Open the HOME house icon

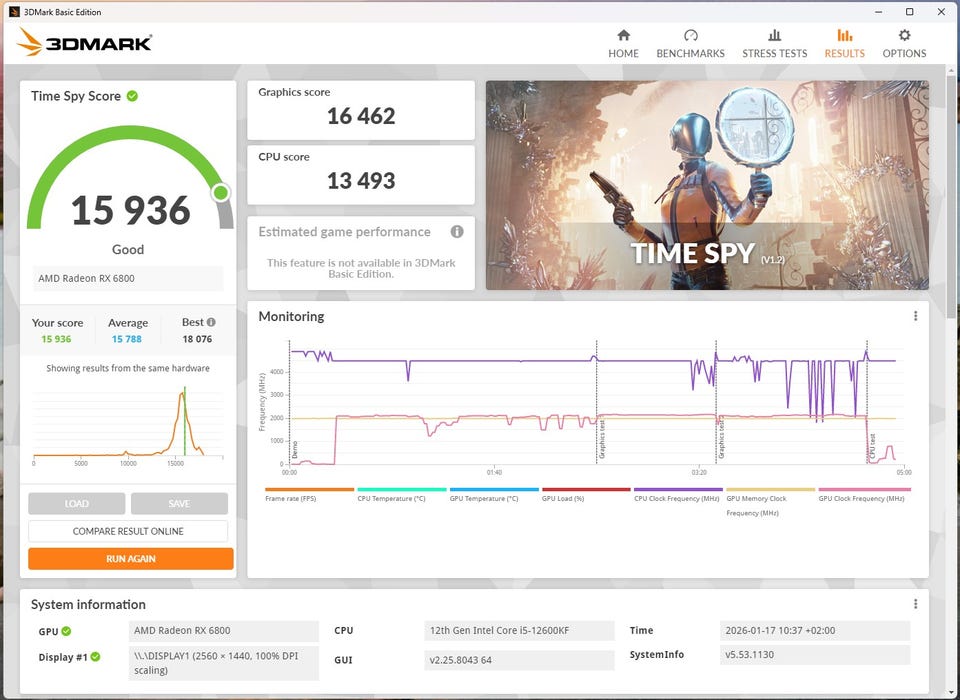[x=623, y=35]
